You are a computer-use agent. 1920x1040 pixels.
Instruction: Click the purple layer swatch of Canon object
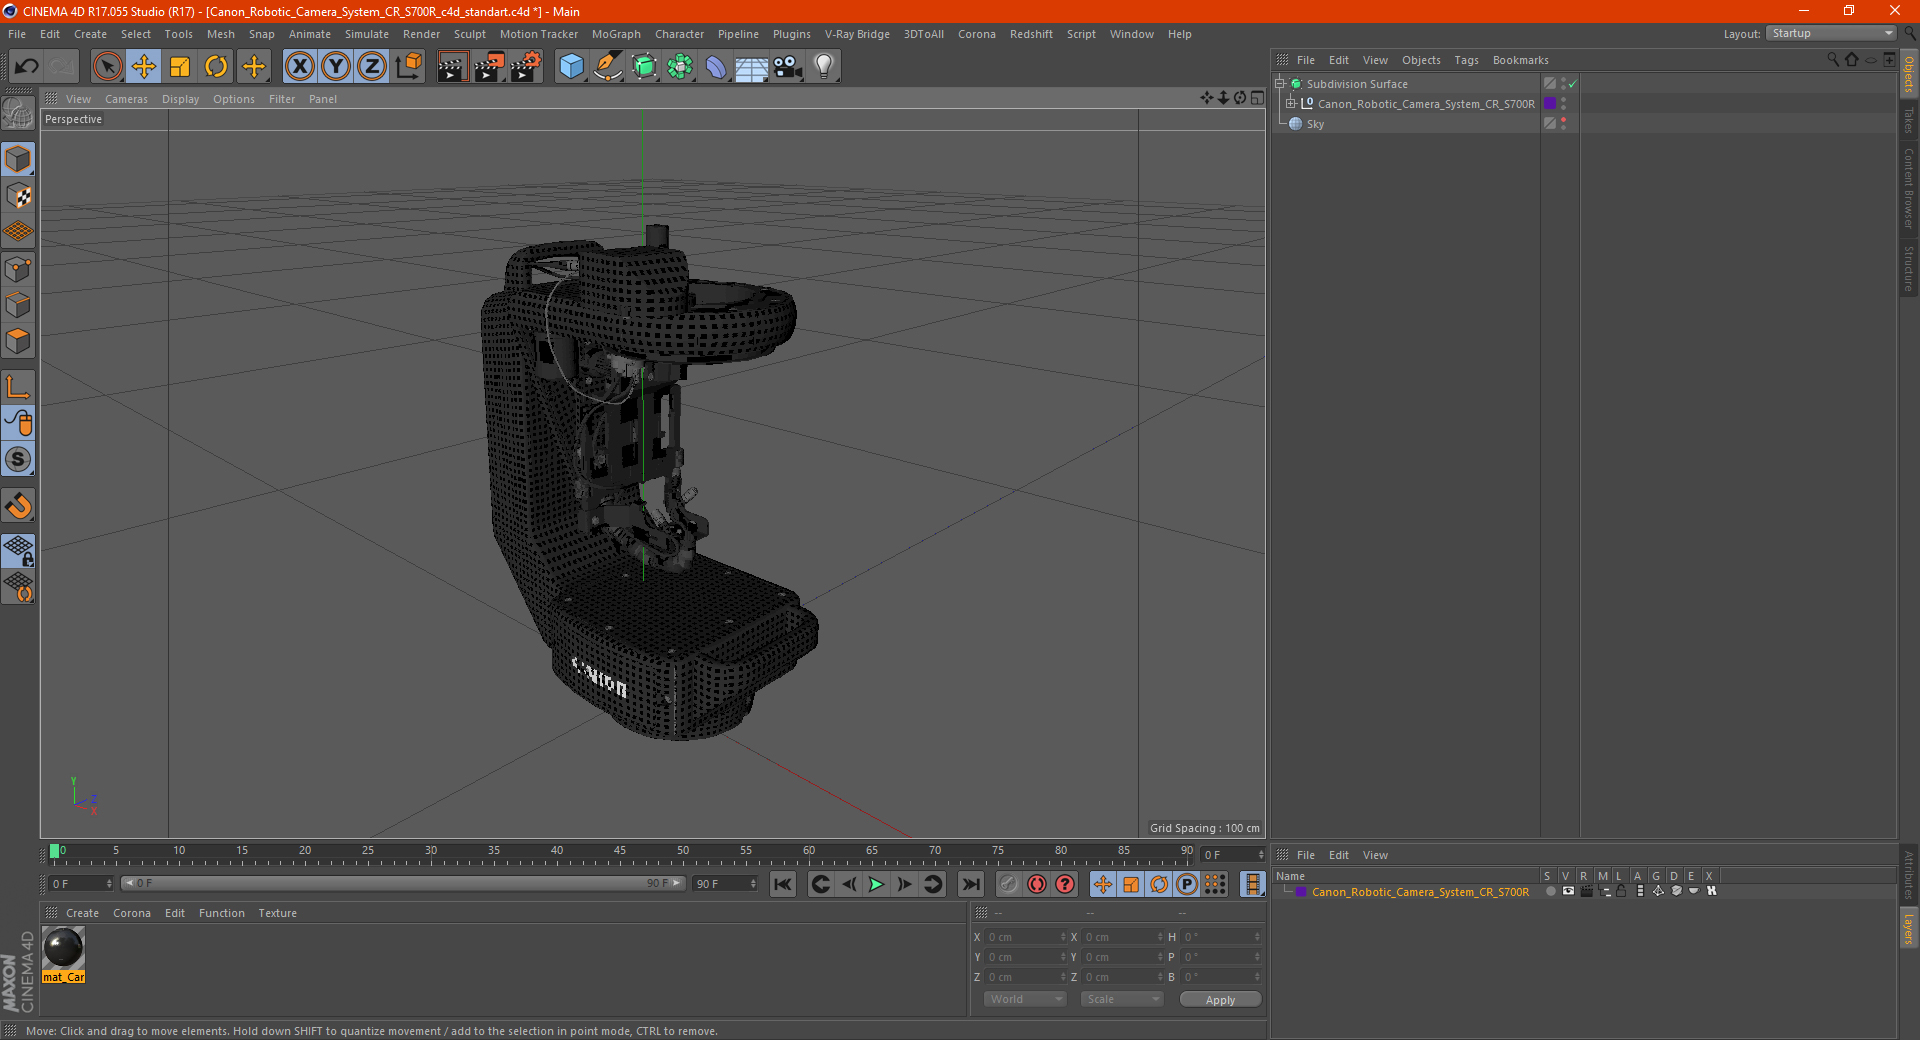[x=1550, y=104]
